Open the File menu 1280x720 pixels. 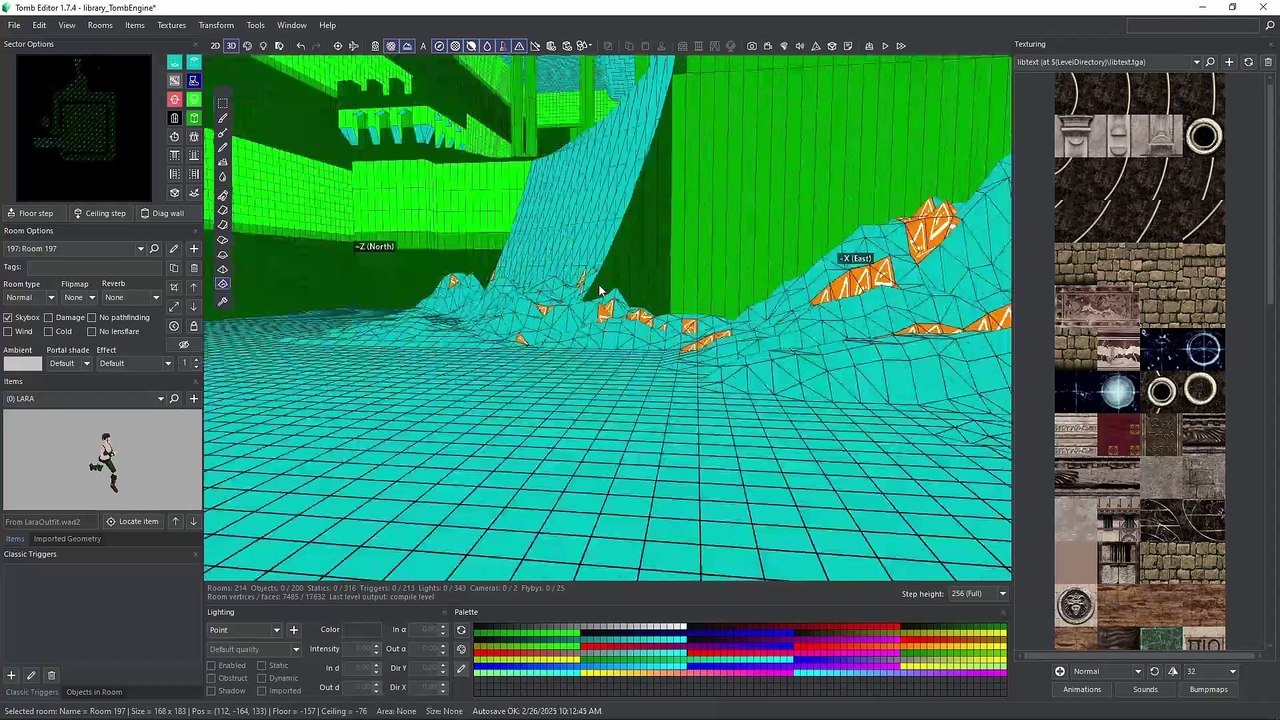tap(14, 25)
